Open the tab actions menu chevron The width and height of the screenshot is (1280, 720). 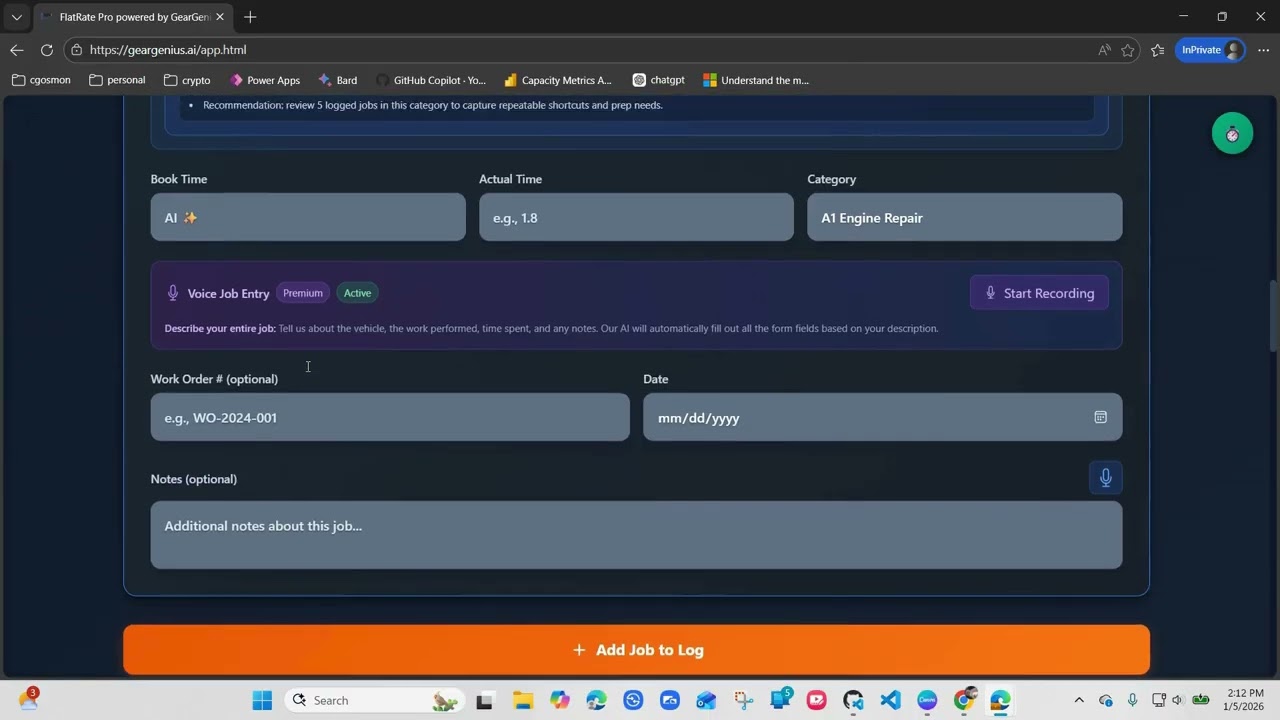click(x=16, y=17)
